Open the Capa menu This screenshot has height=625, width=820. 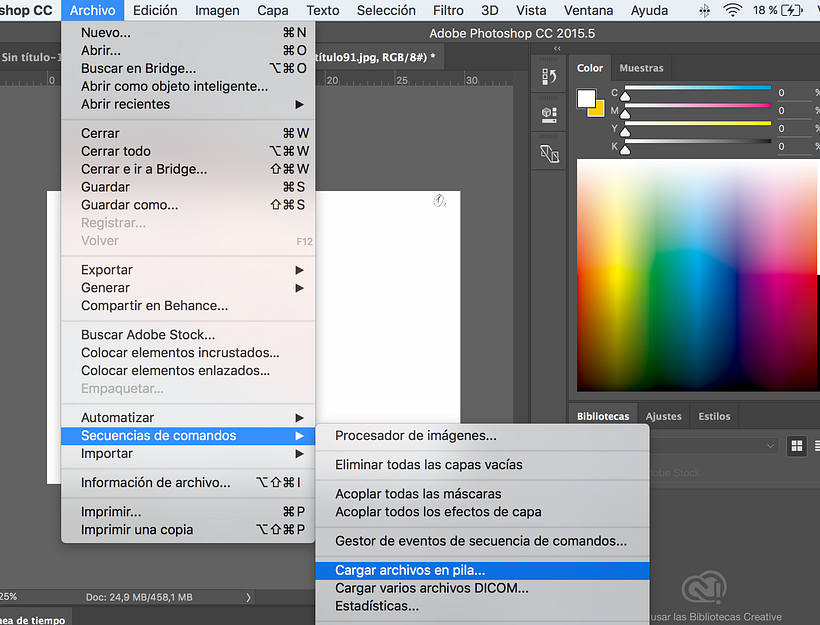pos(272,10)
